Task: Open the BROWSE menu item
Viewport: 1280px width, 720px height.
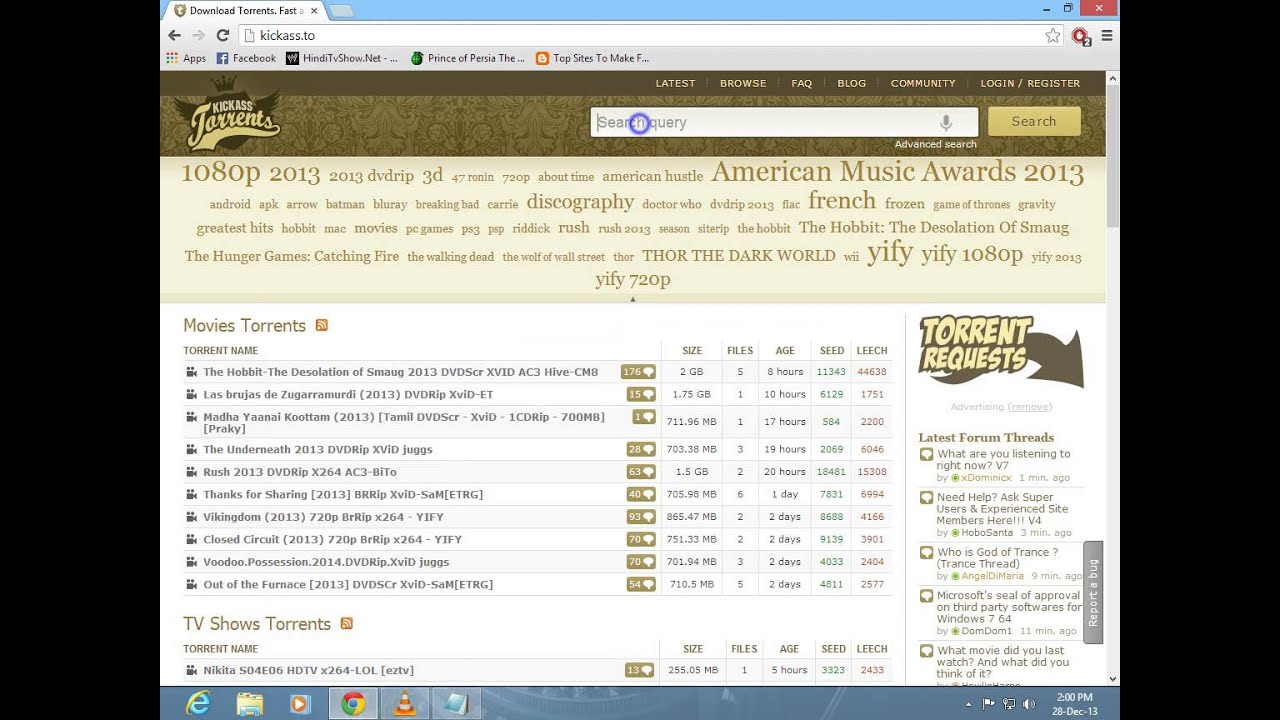Action: click(743, 83)
